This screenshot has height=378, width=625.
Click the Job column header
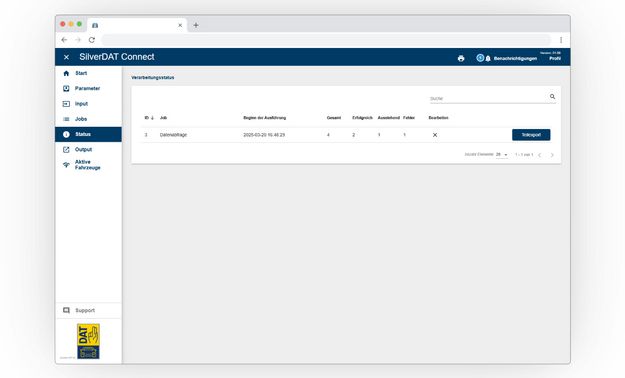point(163,118)
